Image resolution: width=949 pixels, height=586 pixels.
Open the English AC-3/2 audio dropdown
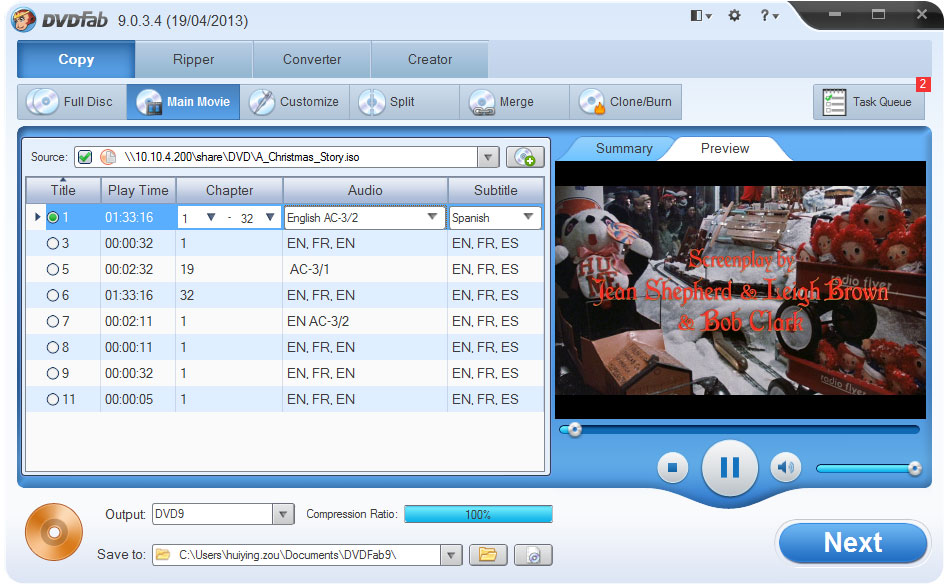(432, 217)
